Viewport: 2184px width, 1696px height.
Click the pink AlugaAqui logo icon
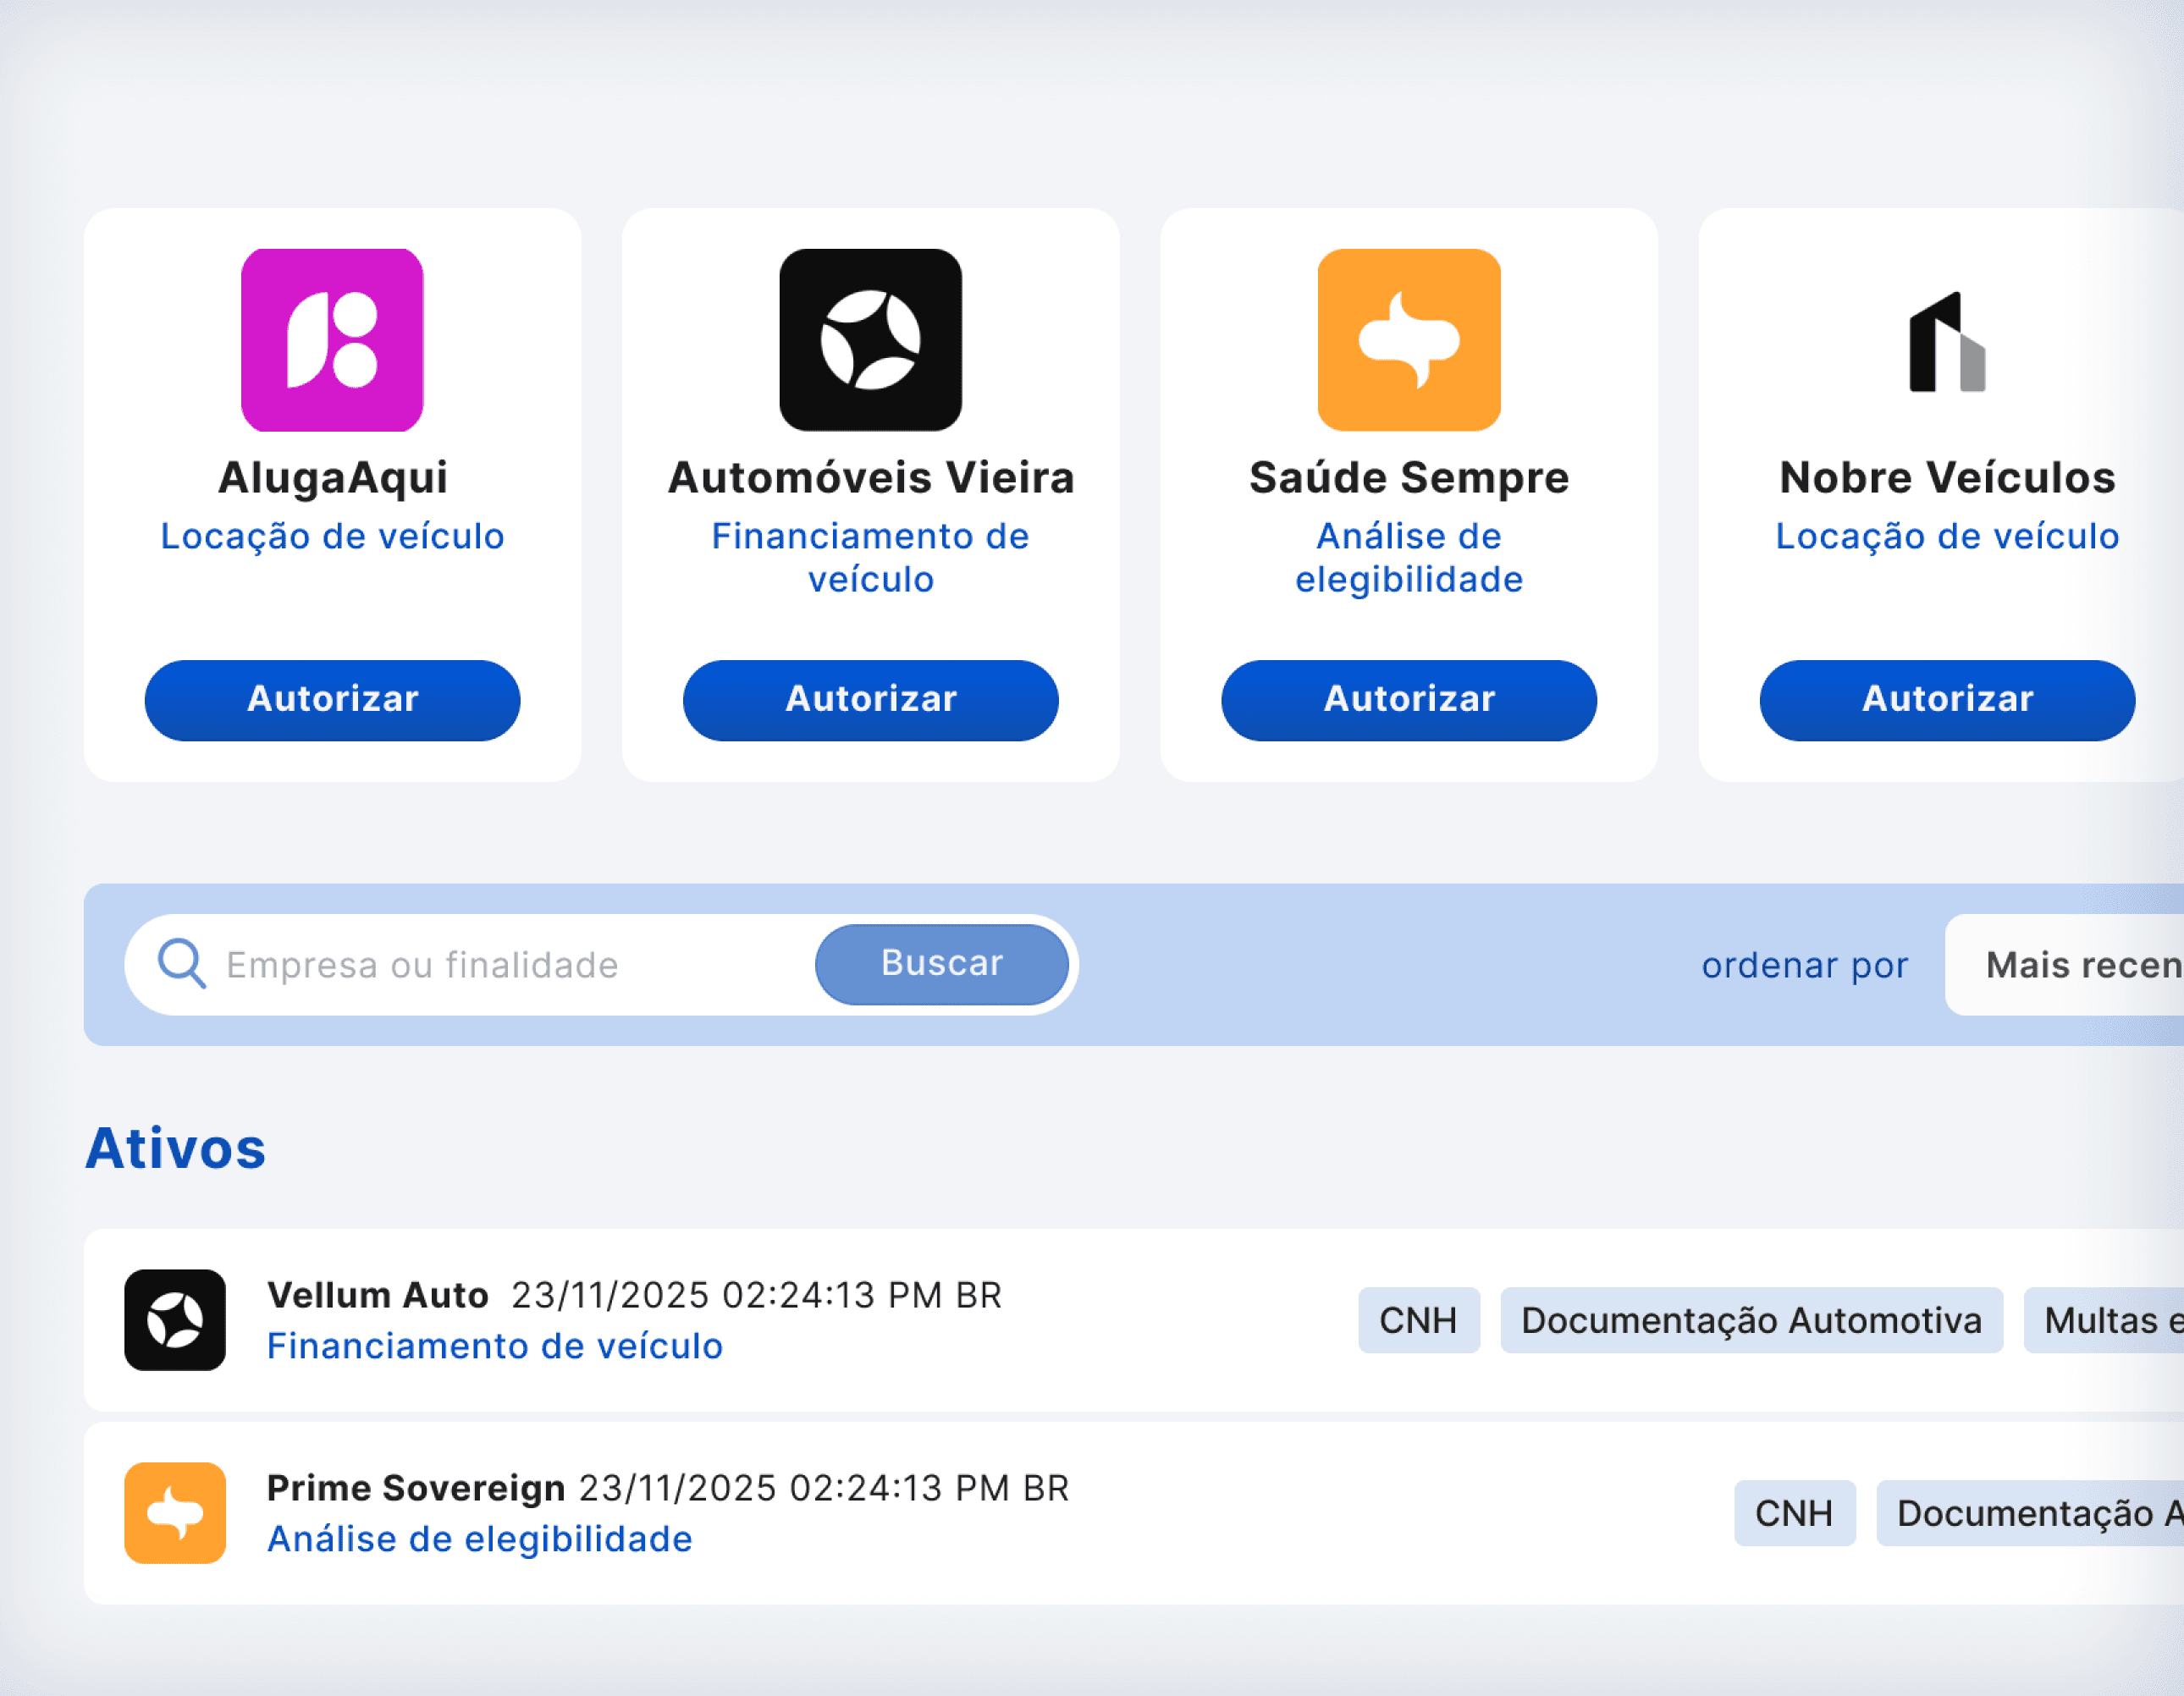(332, 340)
